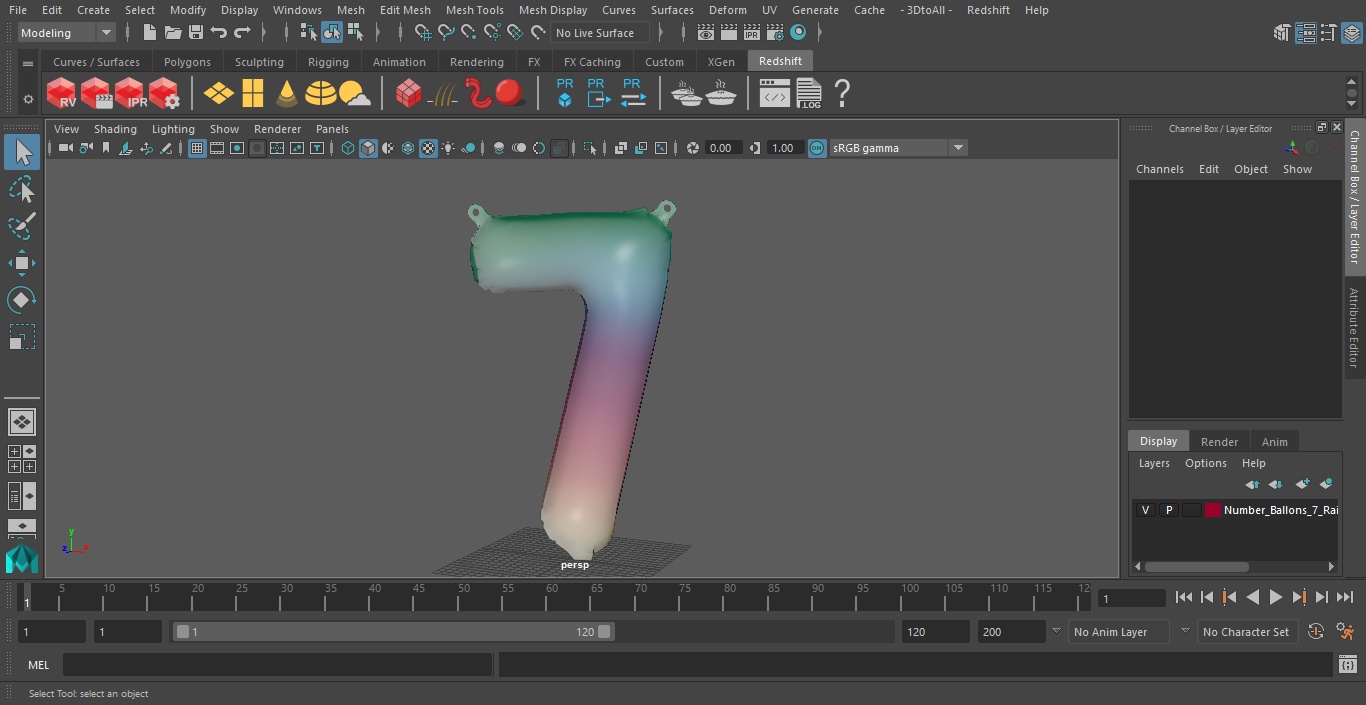Play animation forward button
Viewport: 1366px width, 705px height.
pyautogui.click(x=1275, y=597)
